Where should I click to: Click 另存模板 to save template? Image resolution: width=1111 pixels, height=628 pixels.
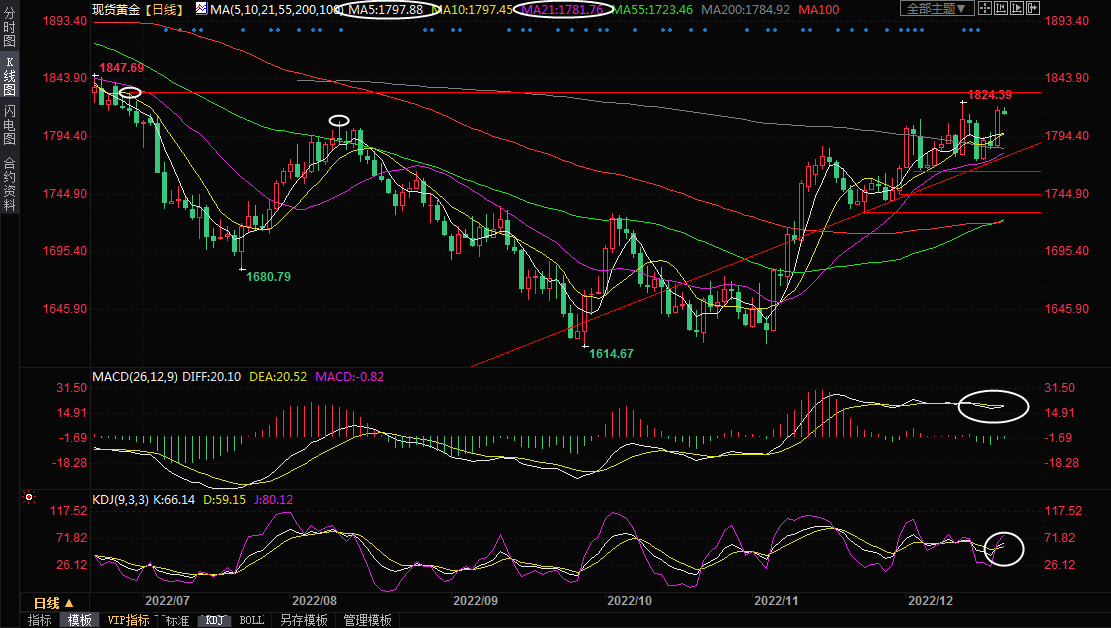304,620
